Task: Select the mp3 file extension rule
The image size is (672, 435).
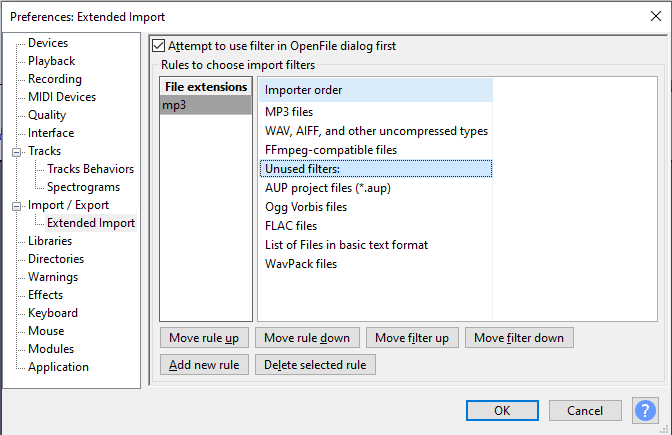Action: 206,105
